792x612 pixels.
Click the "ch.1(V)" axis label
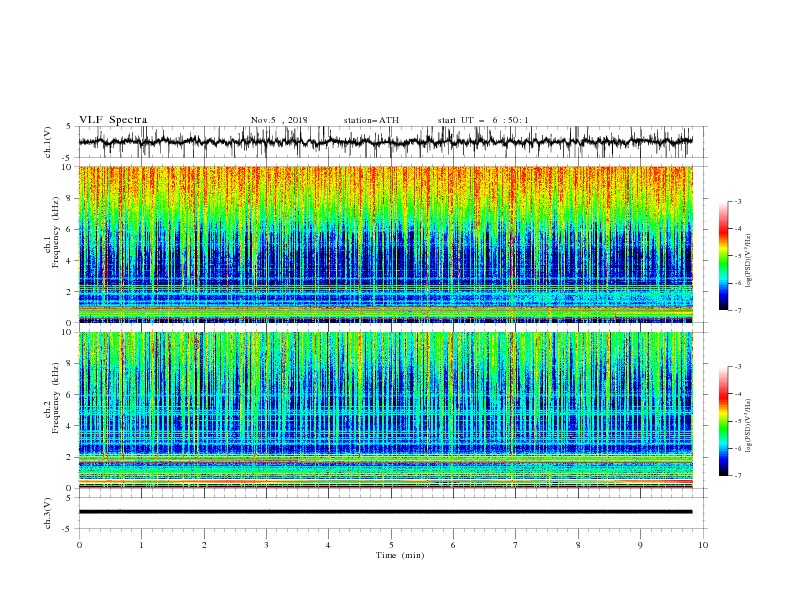(x=48, y=142)
